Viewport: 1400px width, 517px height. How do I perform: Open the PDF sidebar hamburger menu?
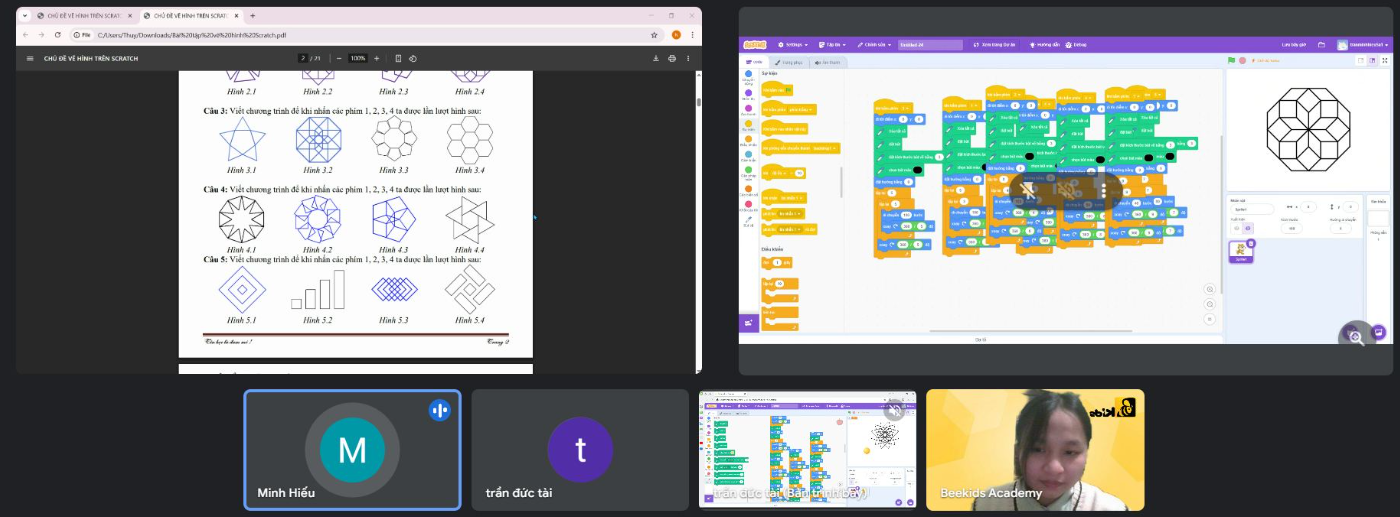pos(30,58)
